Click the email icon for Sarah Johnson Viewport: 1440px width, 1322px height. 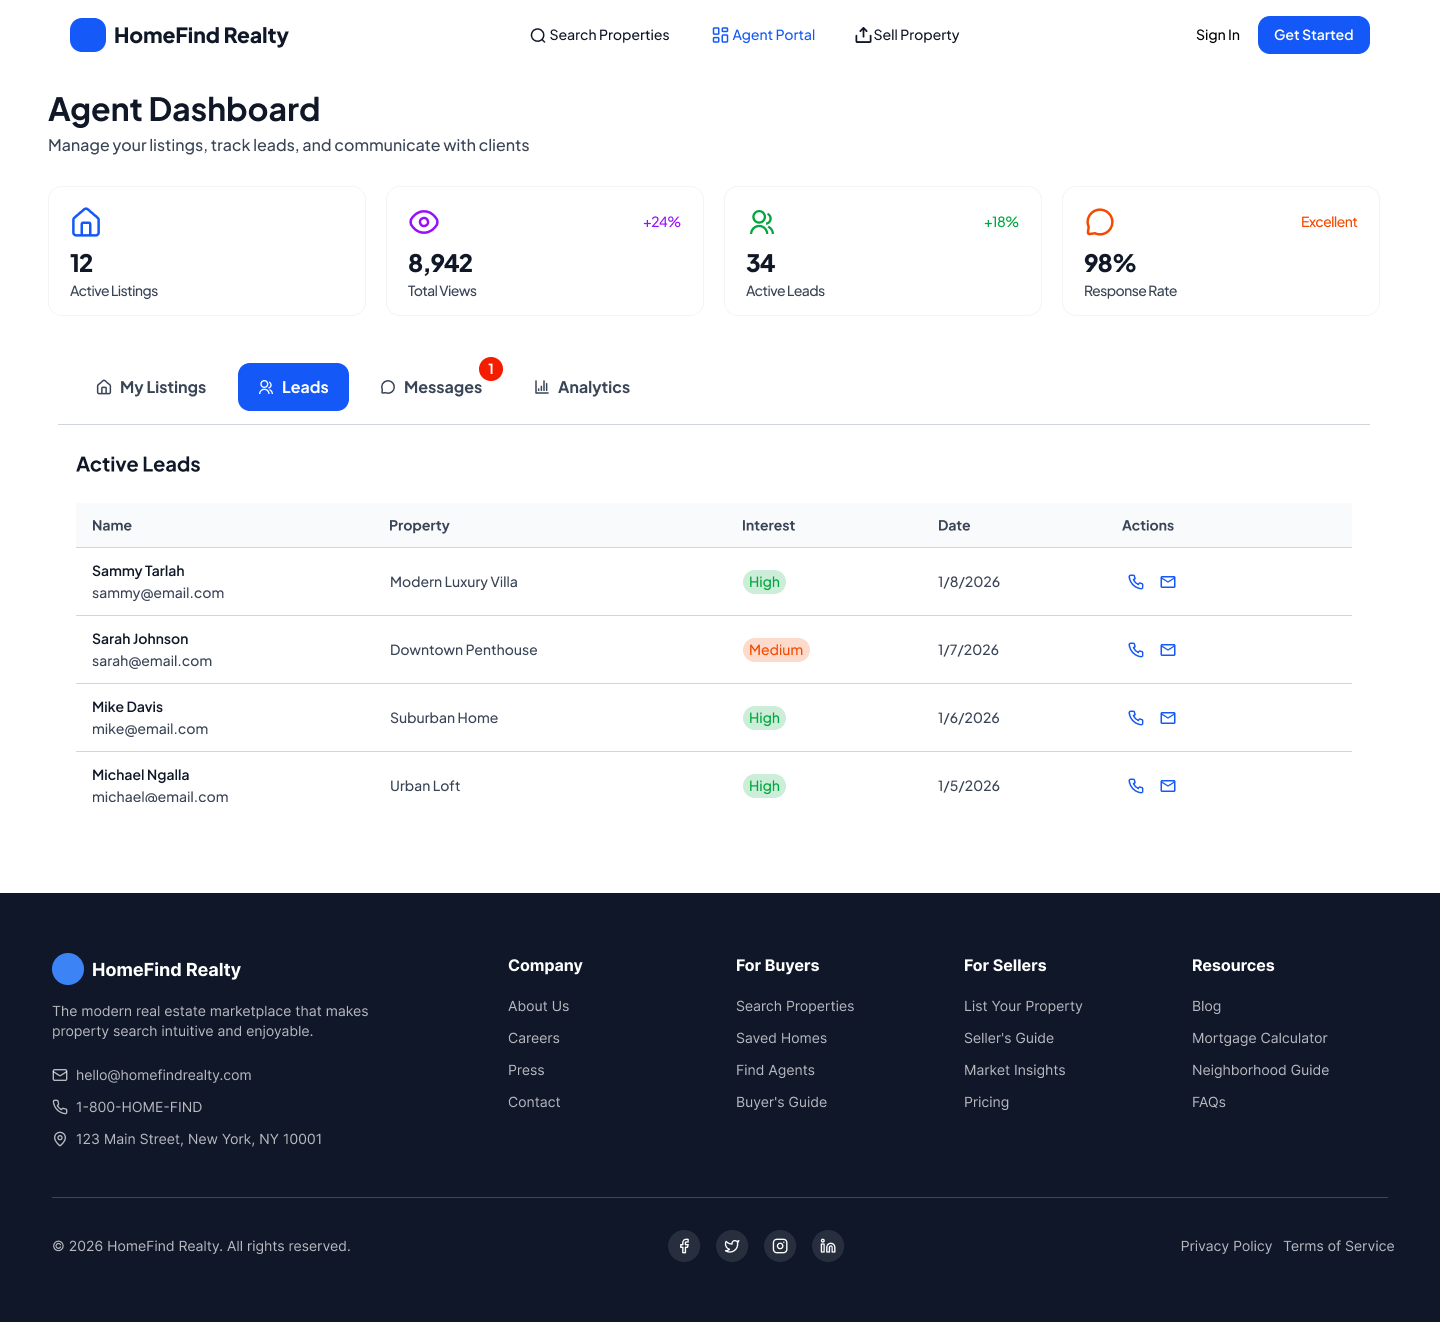1168,650
